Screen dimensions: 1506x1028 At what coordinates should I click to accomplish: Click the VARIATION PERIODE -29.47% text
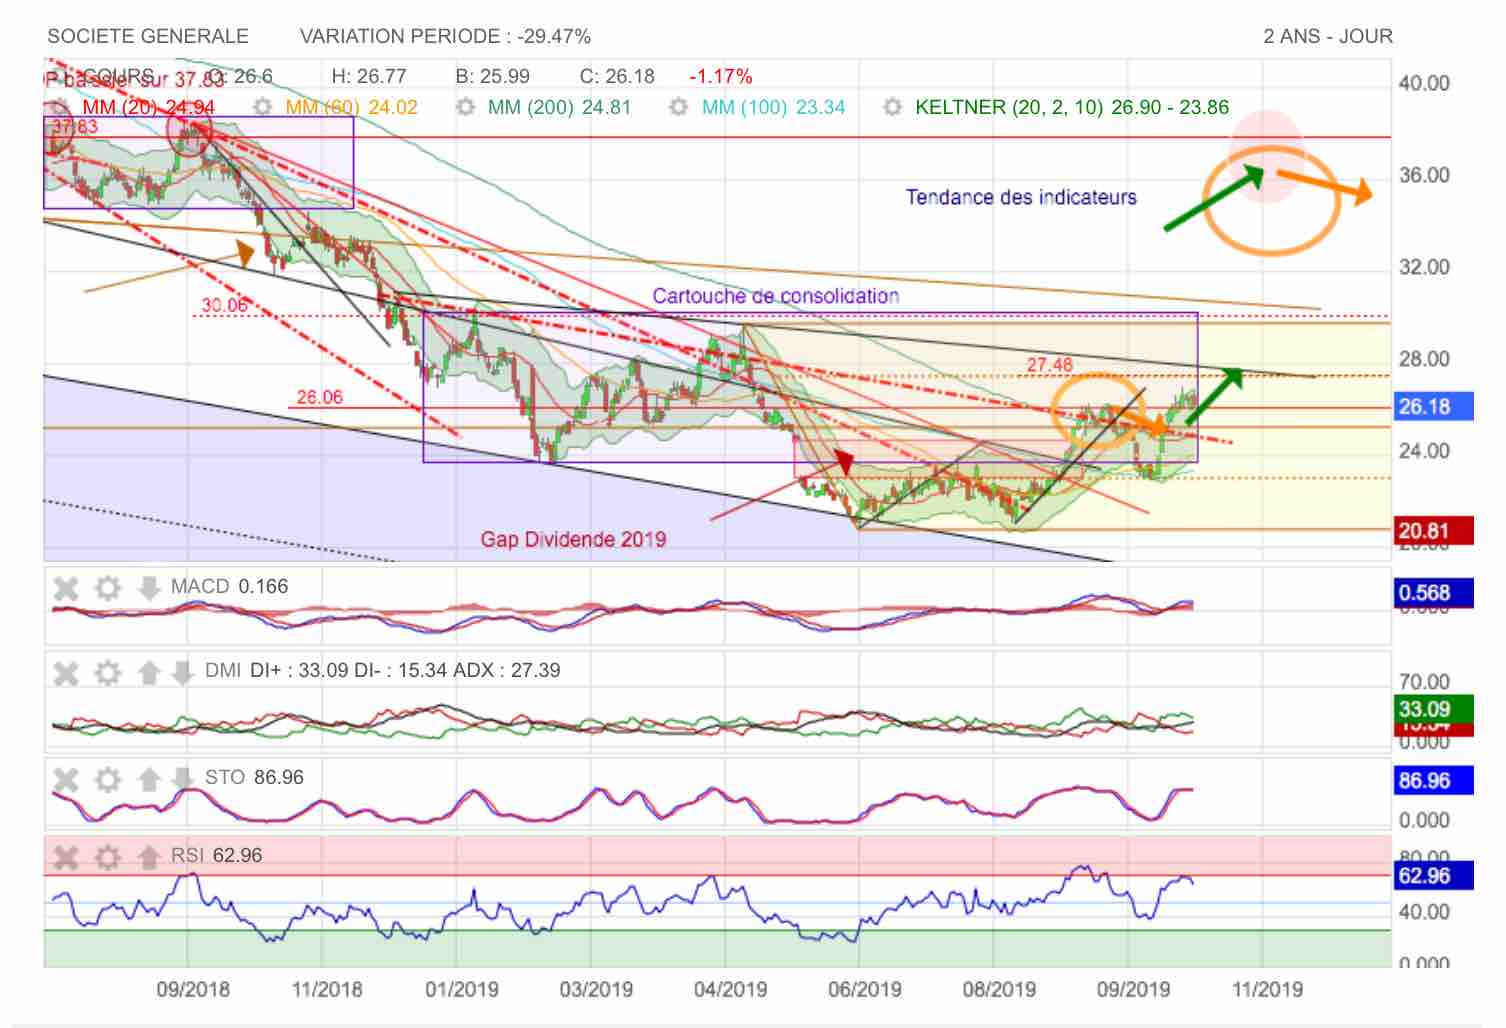click(x=445, y=37)
